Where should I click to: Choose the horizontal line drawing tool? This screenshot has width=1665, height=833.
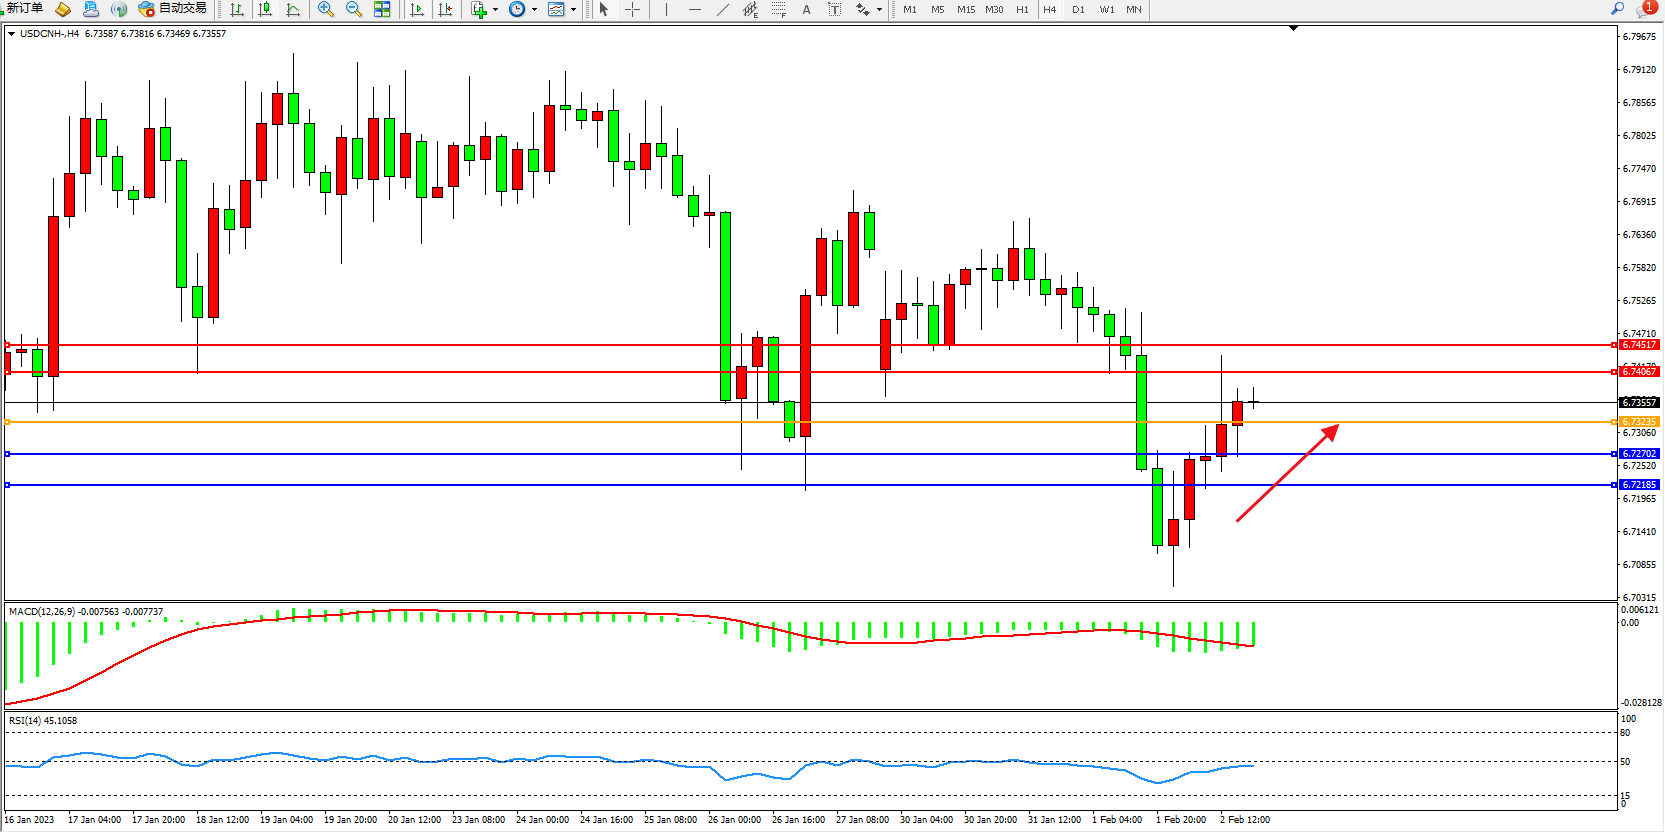pos(695,9)
